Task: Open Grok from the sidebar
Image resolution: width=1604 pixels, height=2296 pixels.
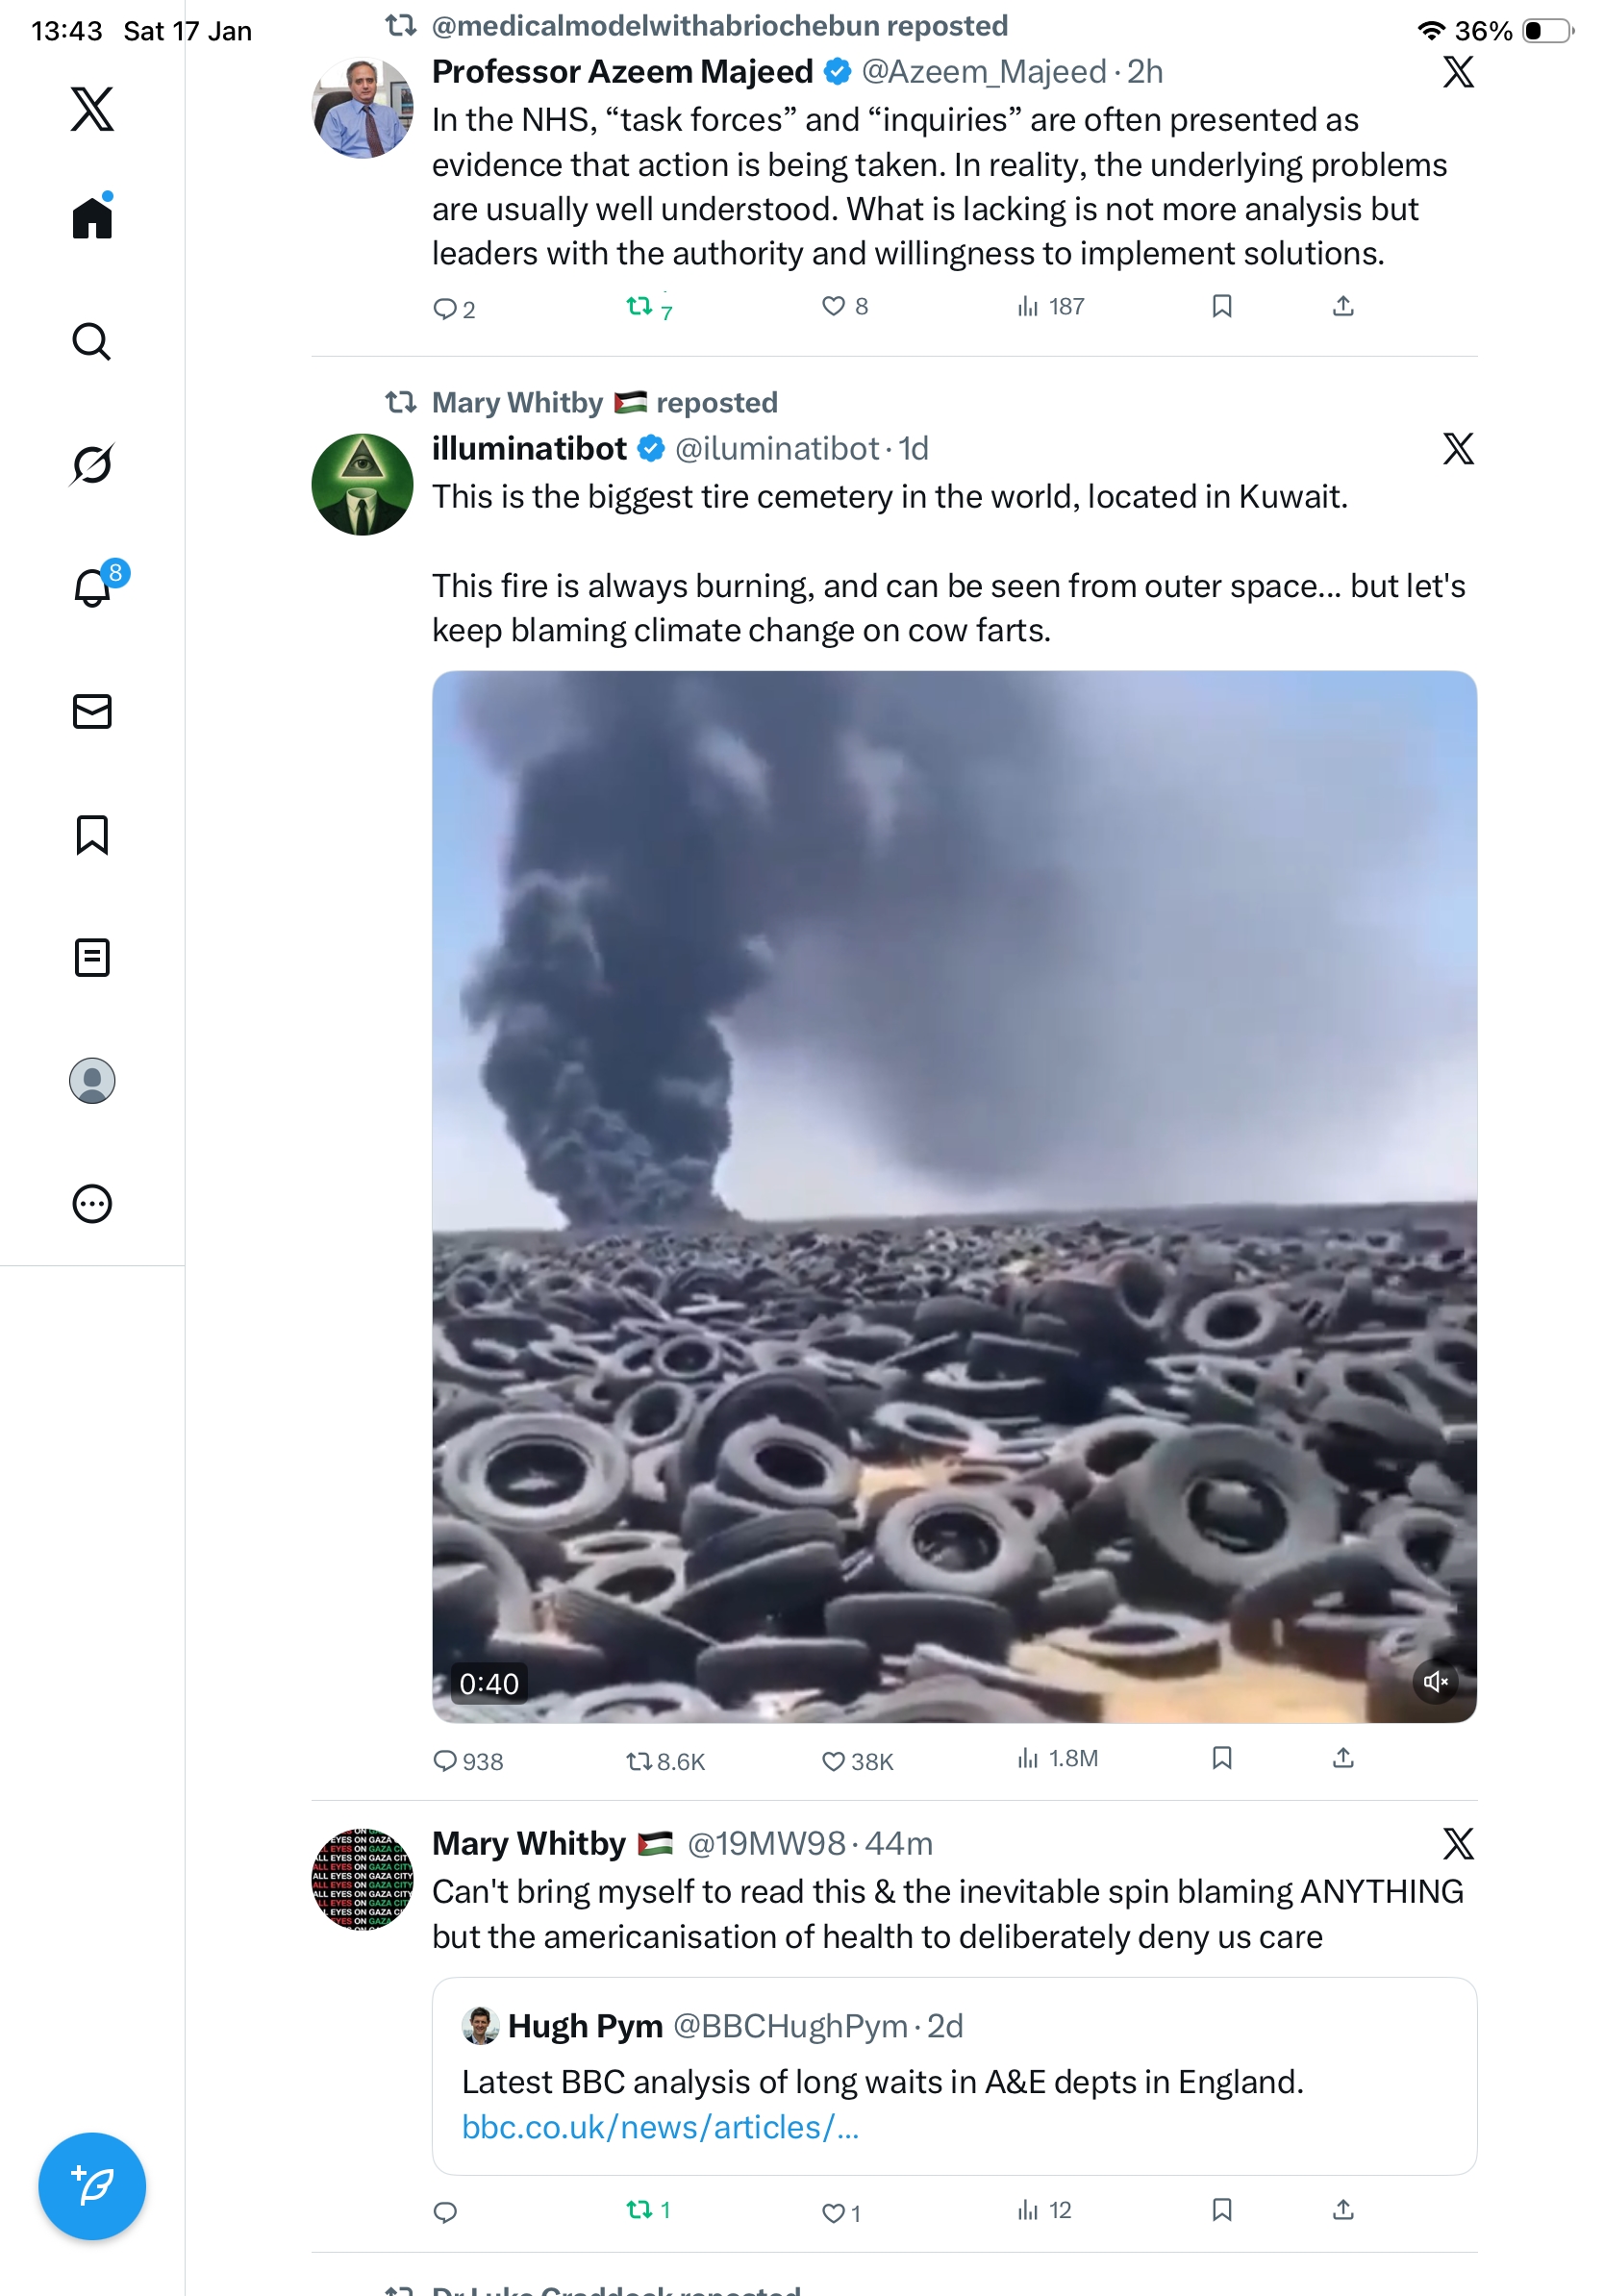Action: (92, 464)
